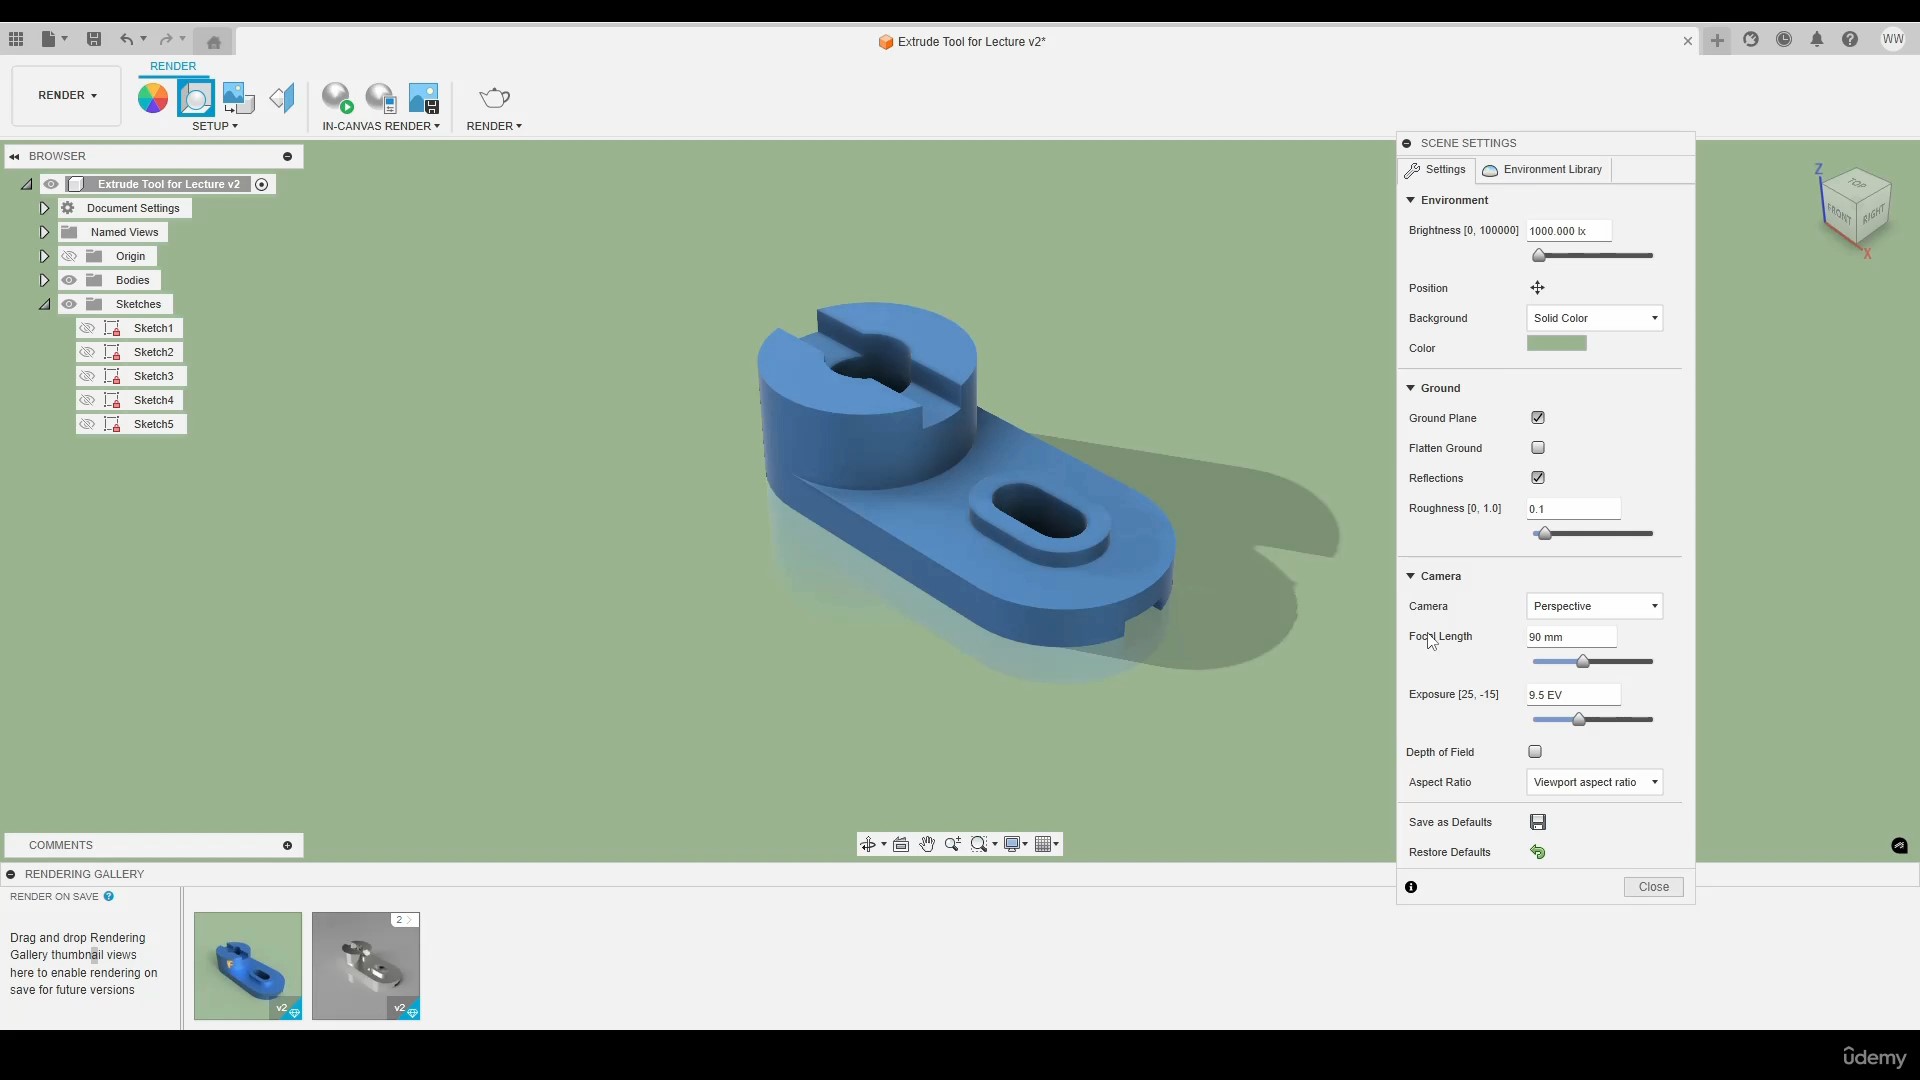This screenshot has height=1080, width=1920.
Task: Open the Notifications bell
Action: (1817, 39)
